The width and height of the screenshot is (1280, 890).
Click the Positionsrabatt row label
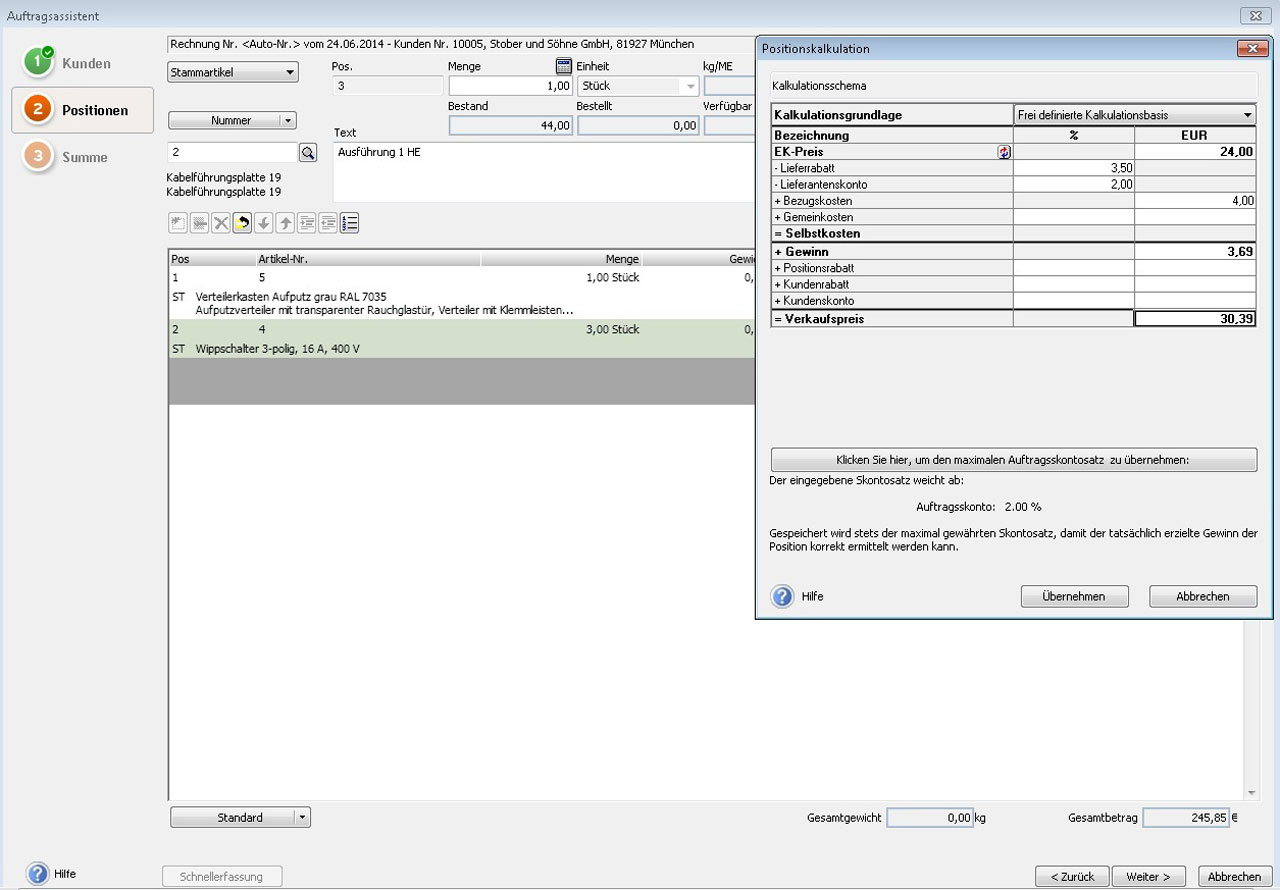point(814,268)
